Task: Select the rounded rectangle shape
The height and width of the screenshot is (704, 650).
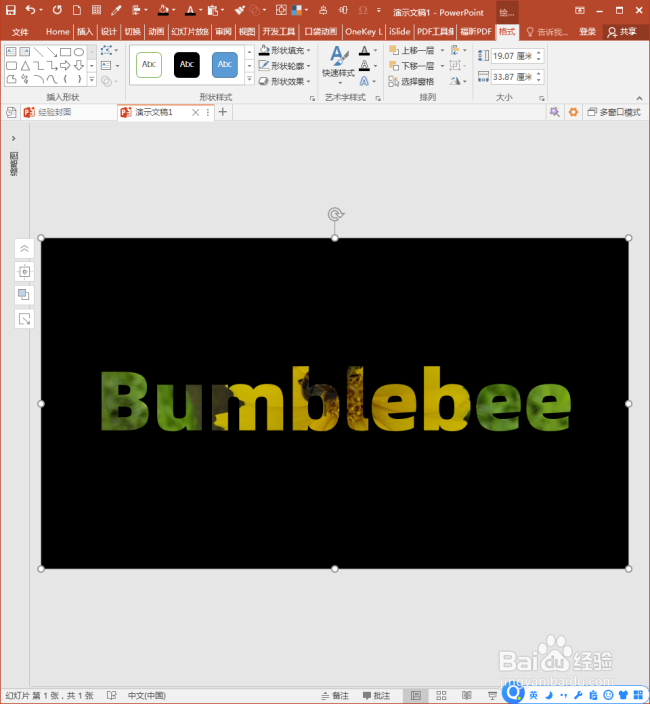Action: (11, 66)
